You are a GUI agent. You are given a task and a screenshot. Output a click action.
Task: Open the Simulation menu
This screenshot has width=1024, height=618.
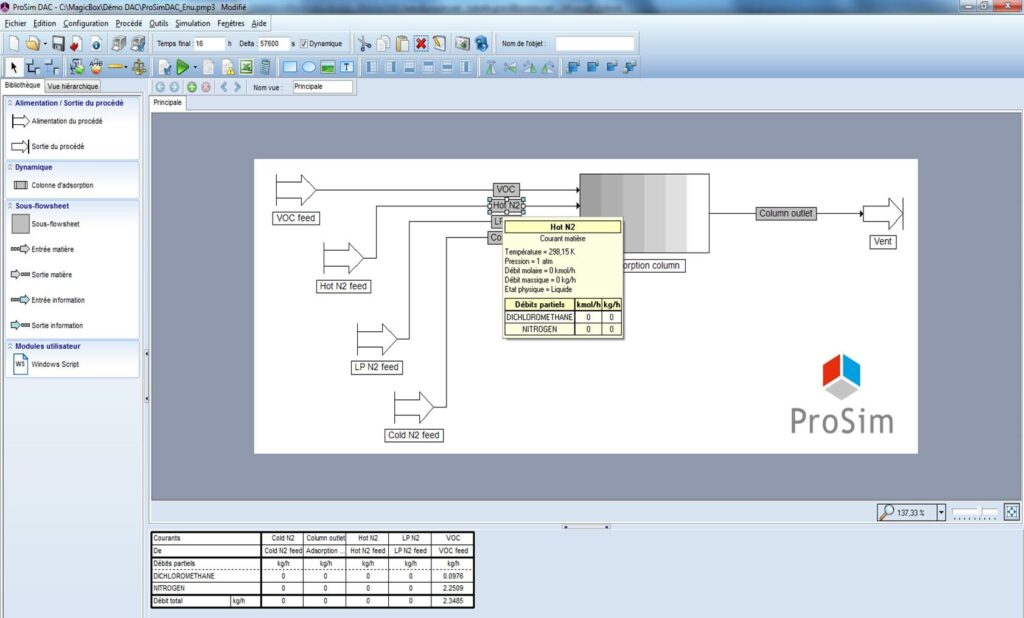[x=193, y=24]
